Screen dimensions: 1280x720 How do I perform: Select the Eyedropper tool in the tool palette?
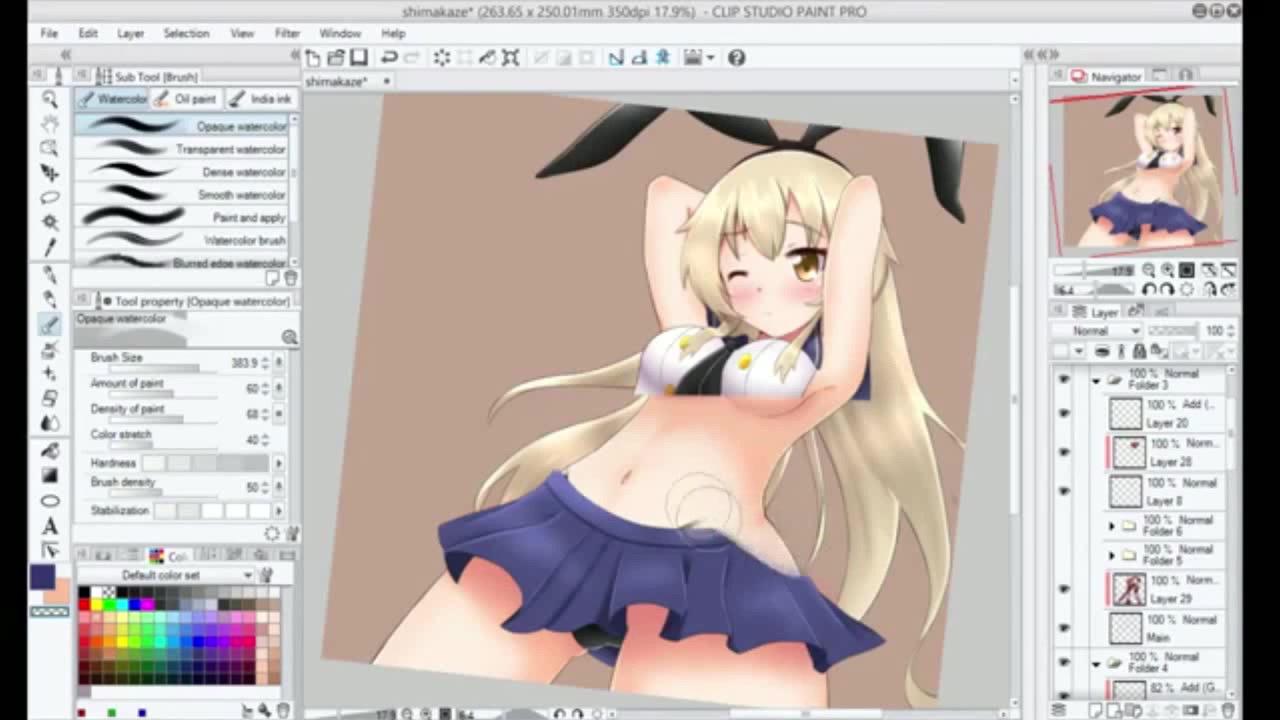click(49, 246)
